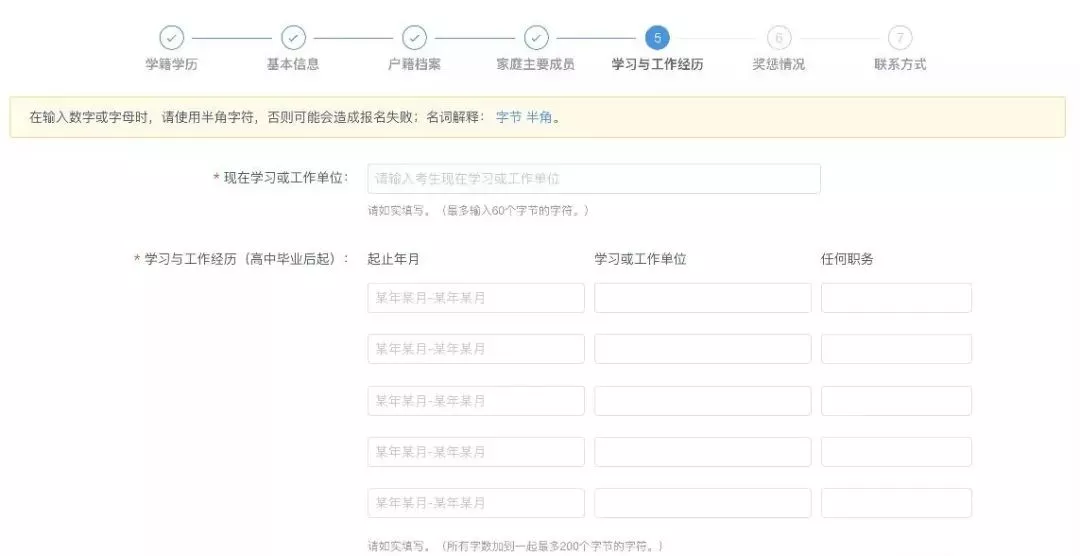The image size is (1080, 556).
Task: Focus the fourth row 任何职务 field
Action: coord(896,452)
